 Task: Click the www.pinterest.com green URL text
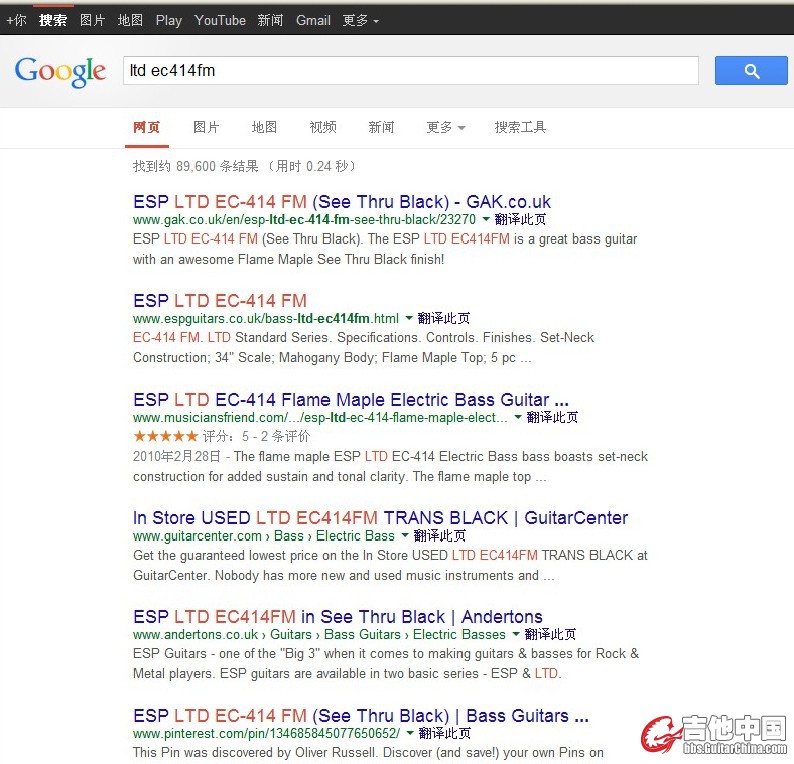click(266, 733)
